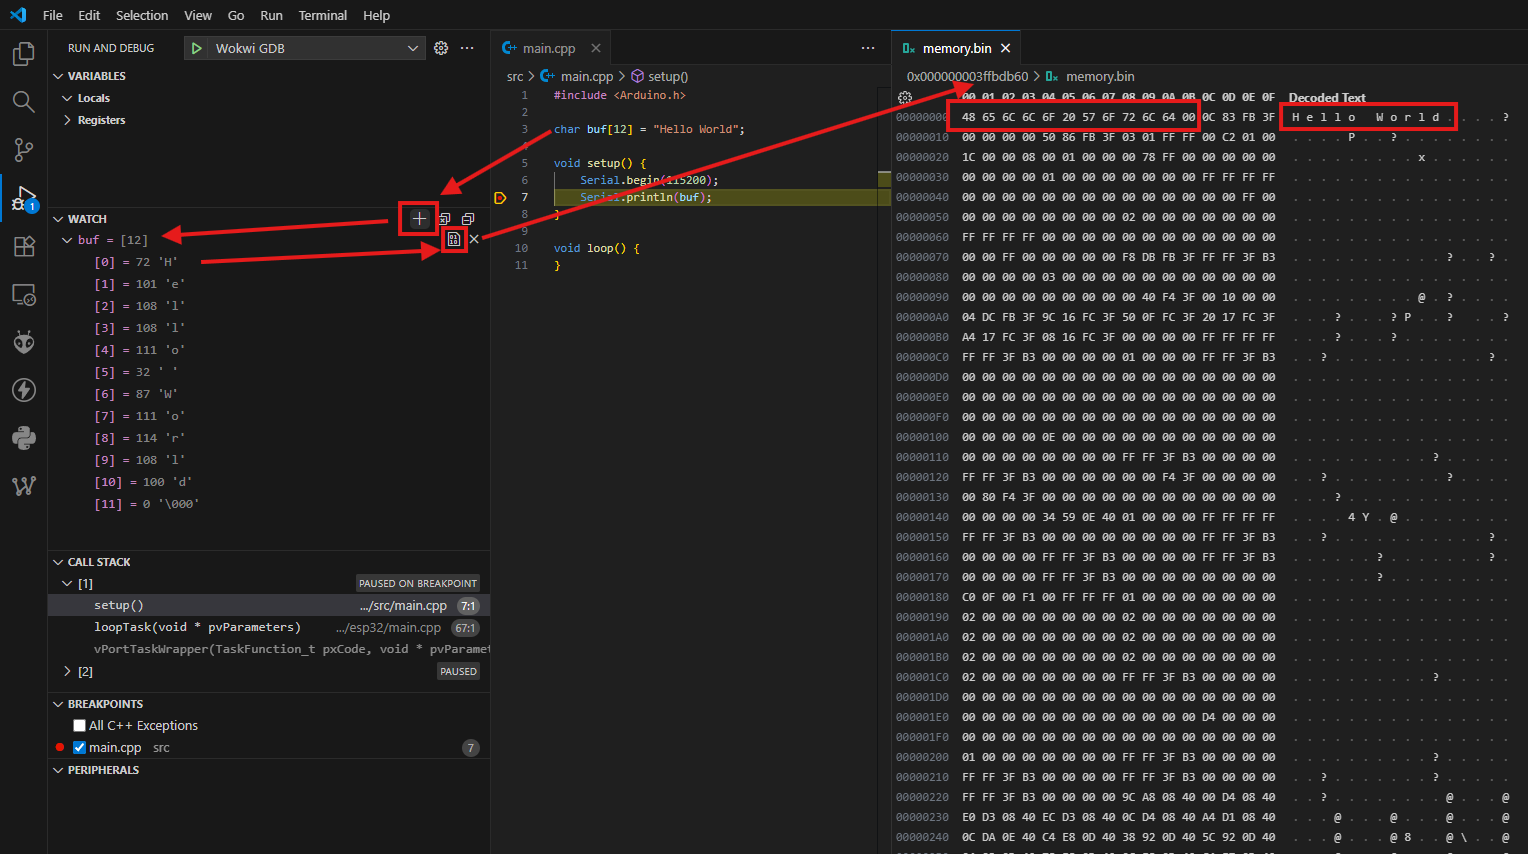The height and width of the screenshot is (854, 1528).
Task: Open the Extensions view icon
Action: coord(23,247)
